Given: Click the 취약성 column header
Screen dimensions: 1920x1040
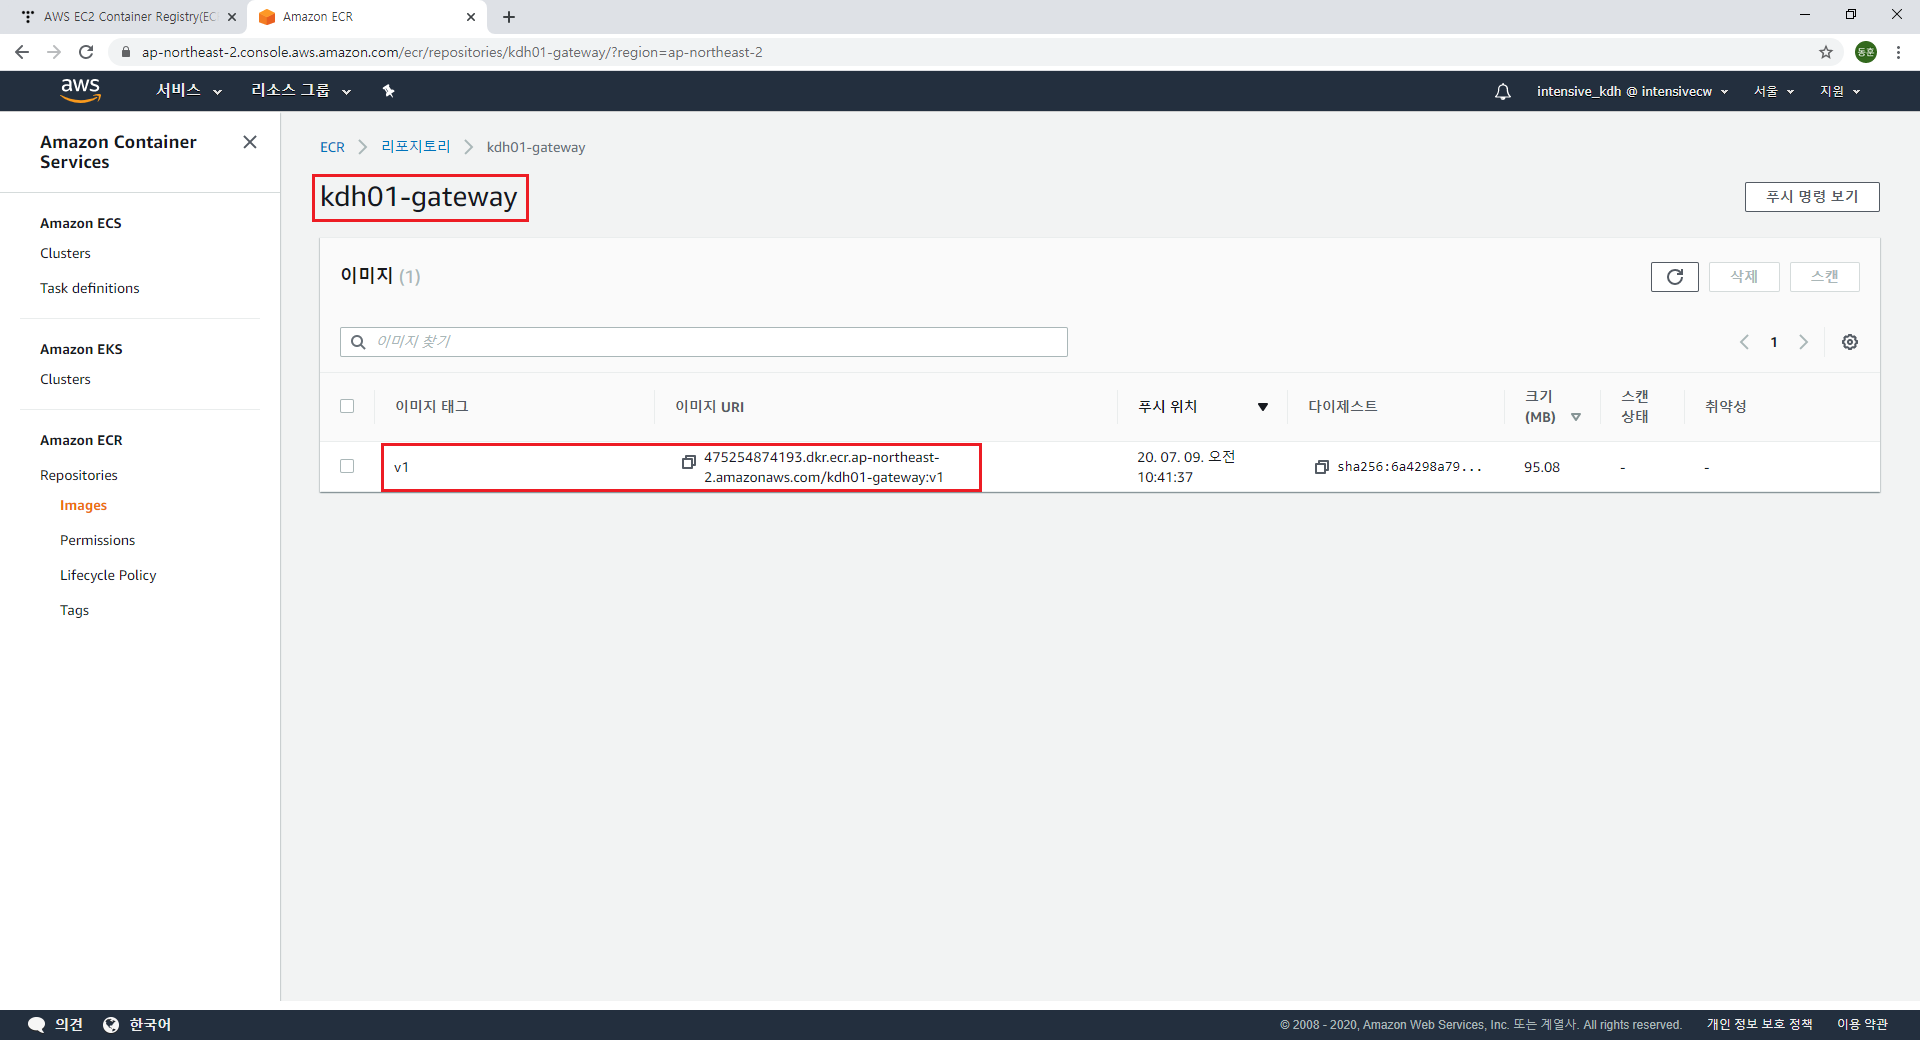Looking at the screenshot, I should point(1725,407).
